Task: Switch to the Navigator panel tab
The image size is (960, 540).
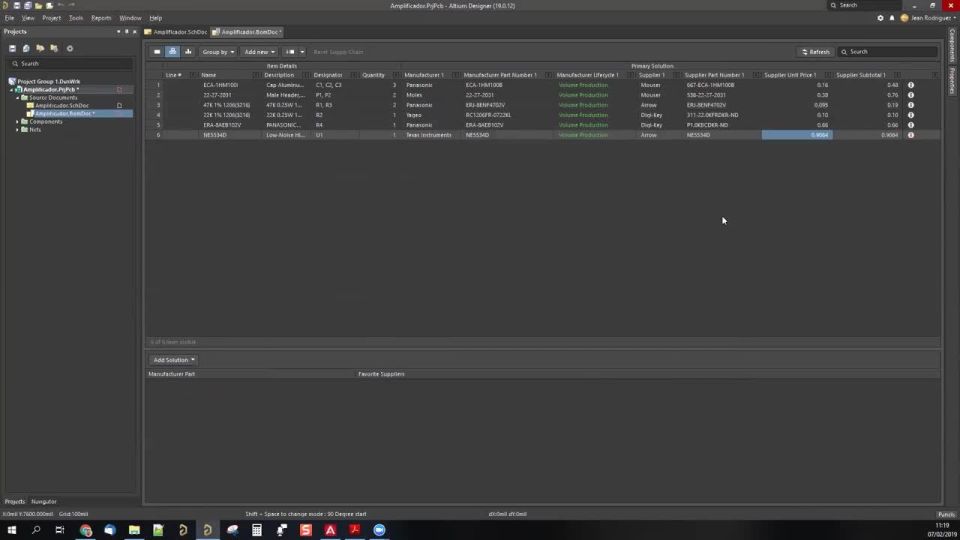Action: [44, 501]
